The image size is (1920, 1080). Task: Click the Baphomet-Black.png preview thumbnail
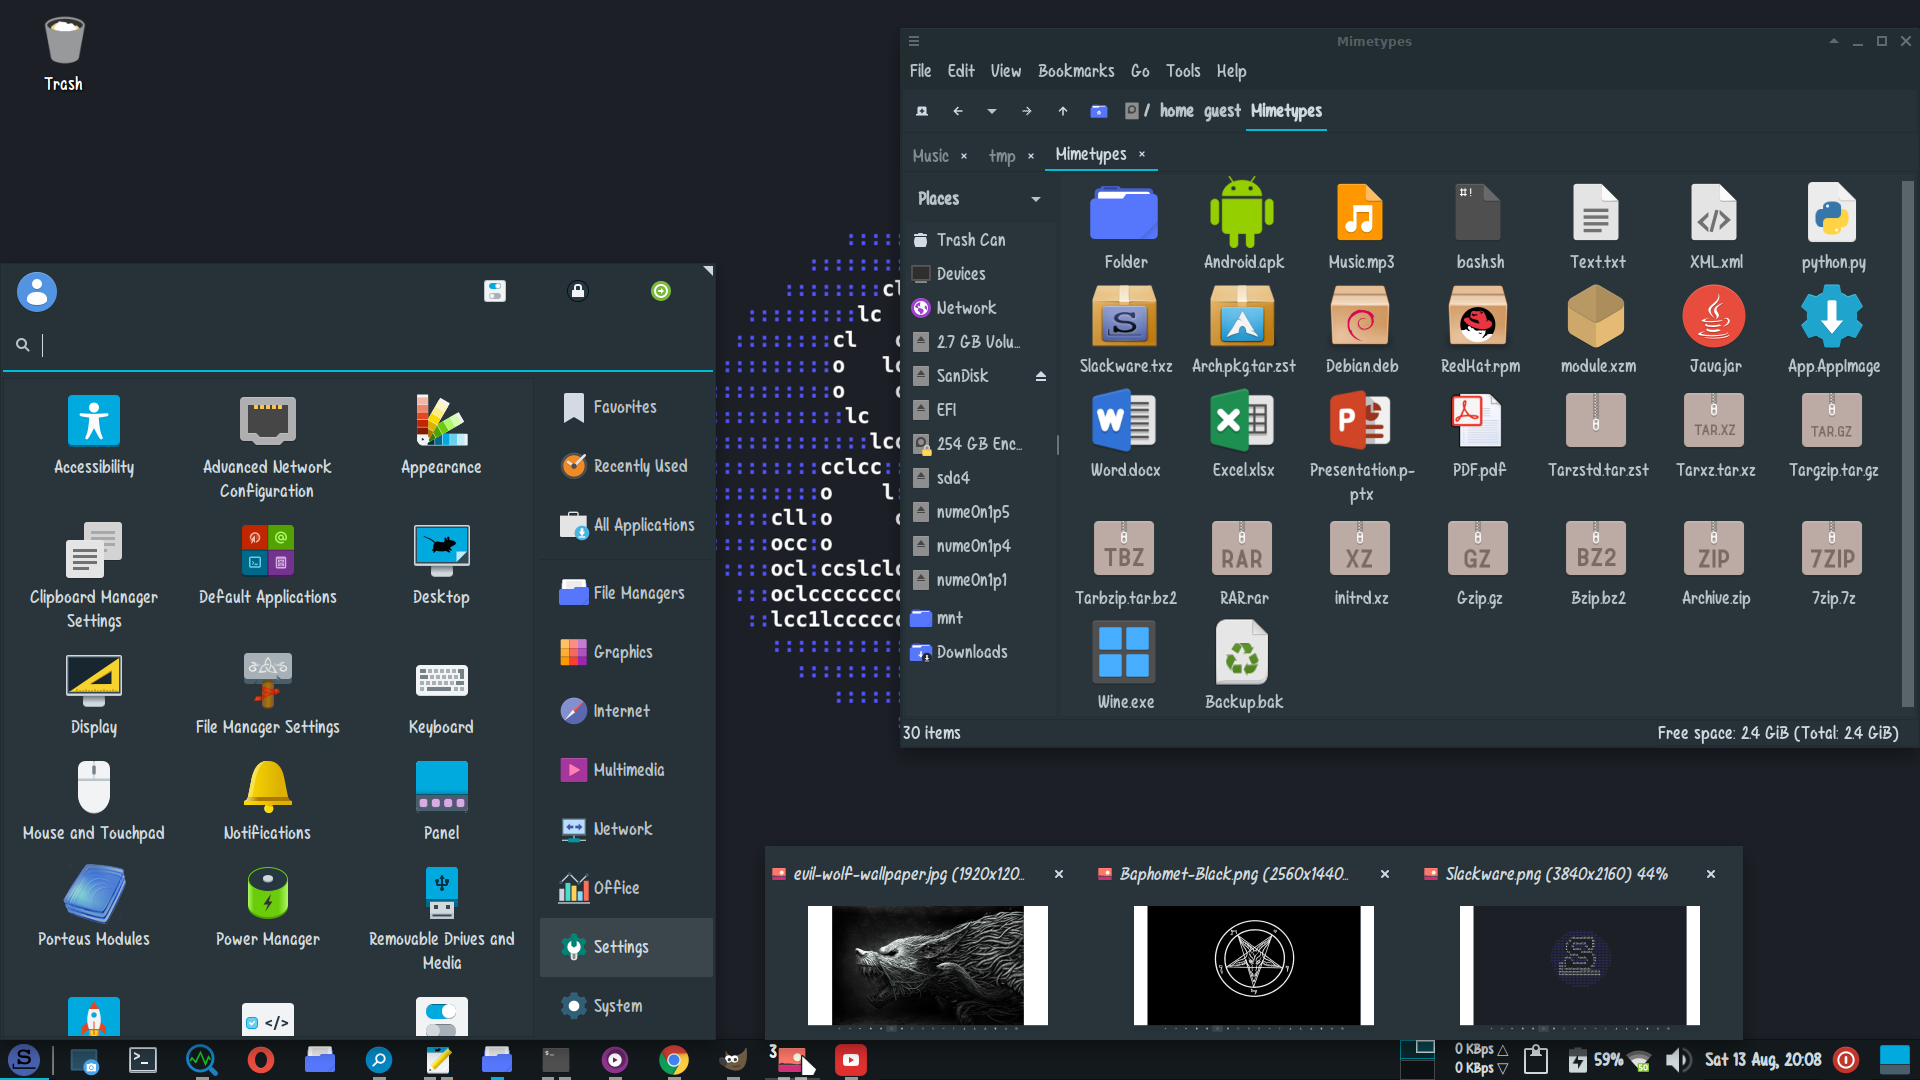(1254, 965)
